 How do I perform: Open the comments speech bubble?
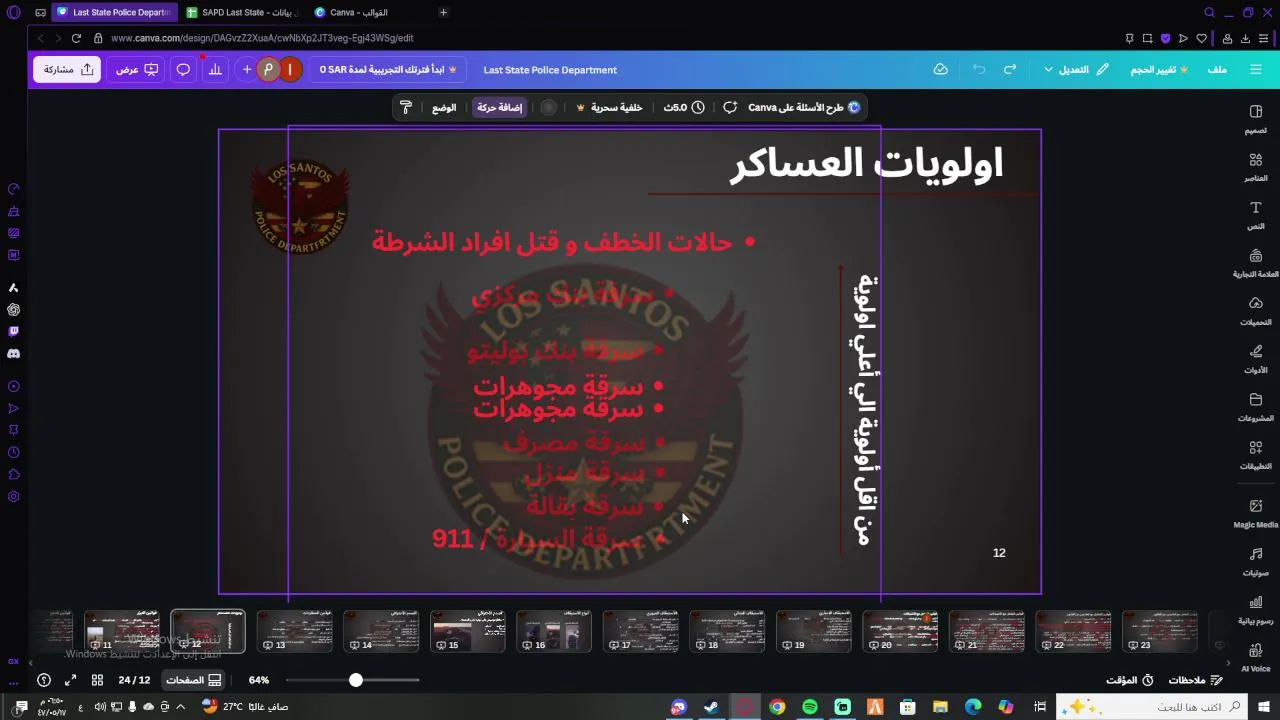[x=183, y=70]
